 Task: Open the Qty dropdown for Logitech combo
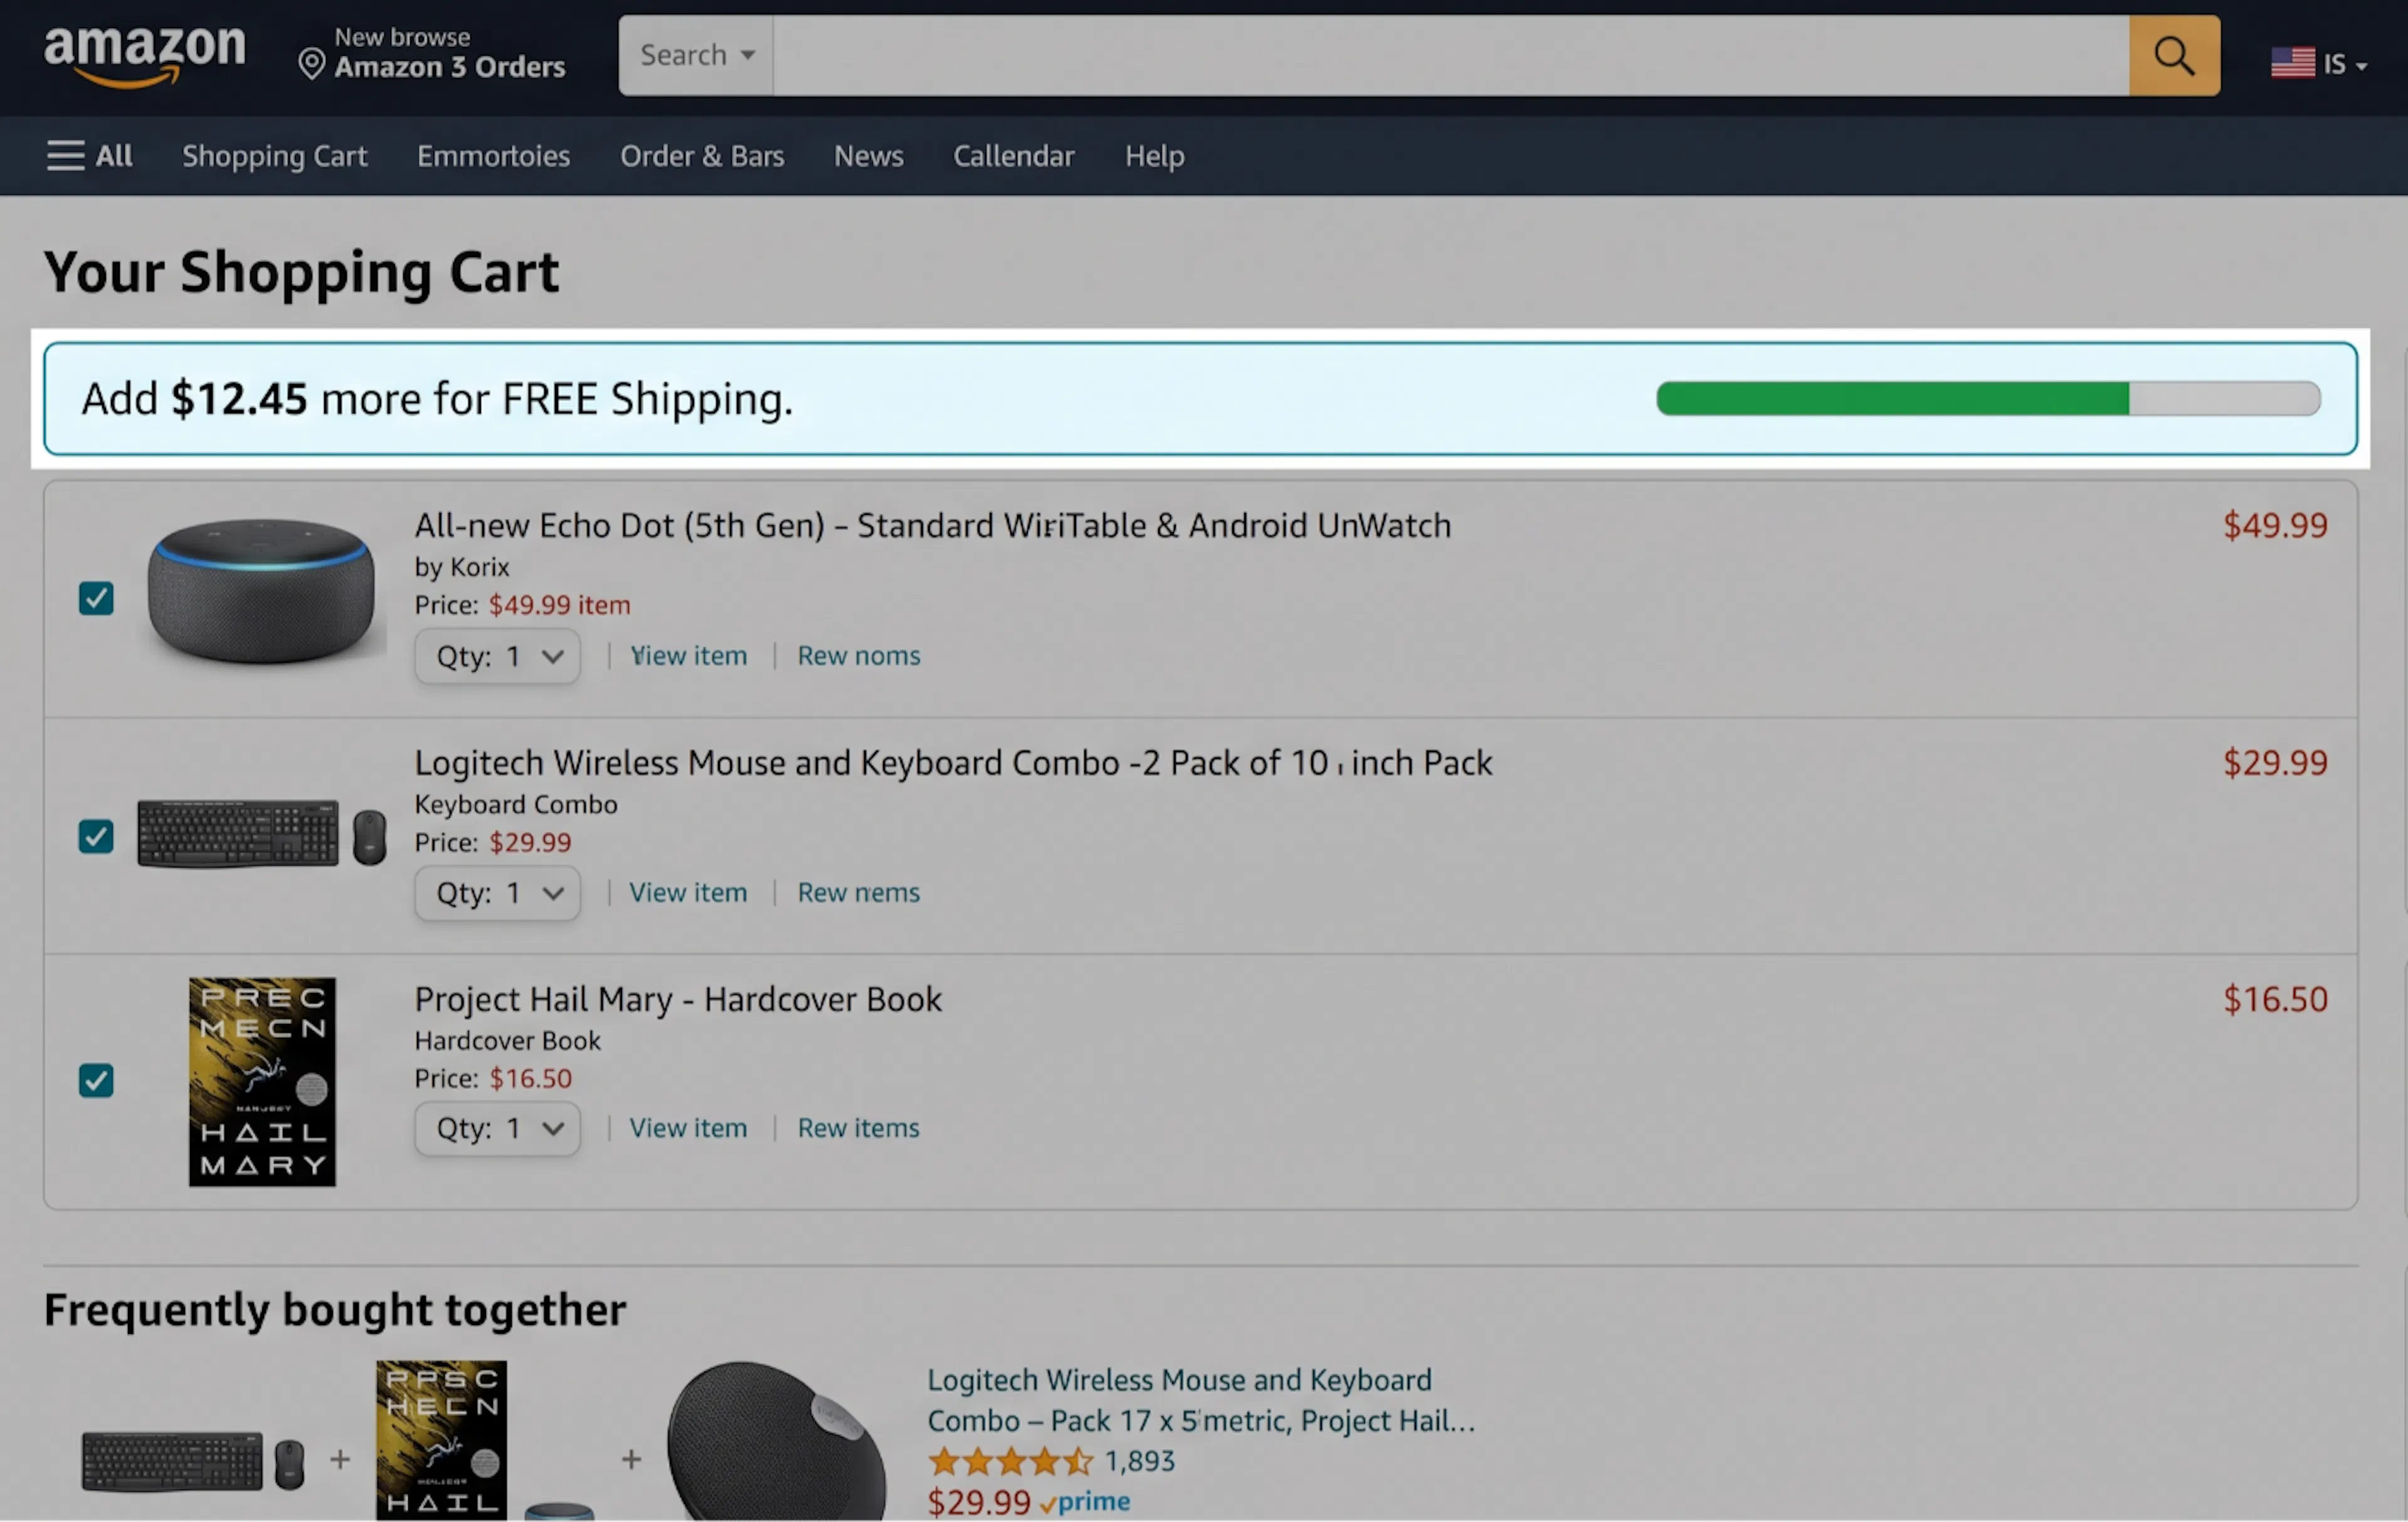[498, 893]
